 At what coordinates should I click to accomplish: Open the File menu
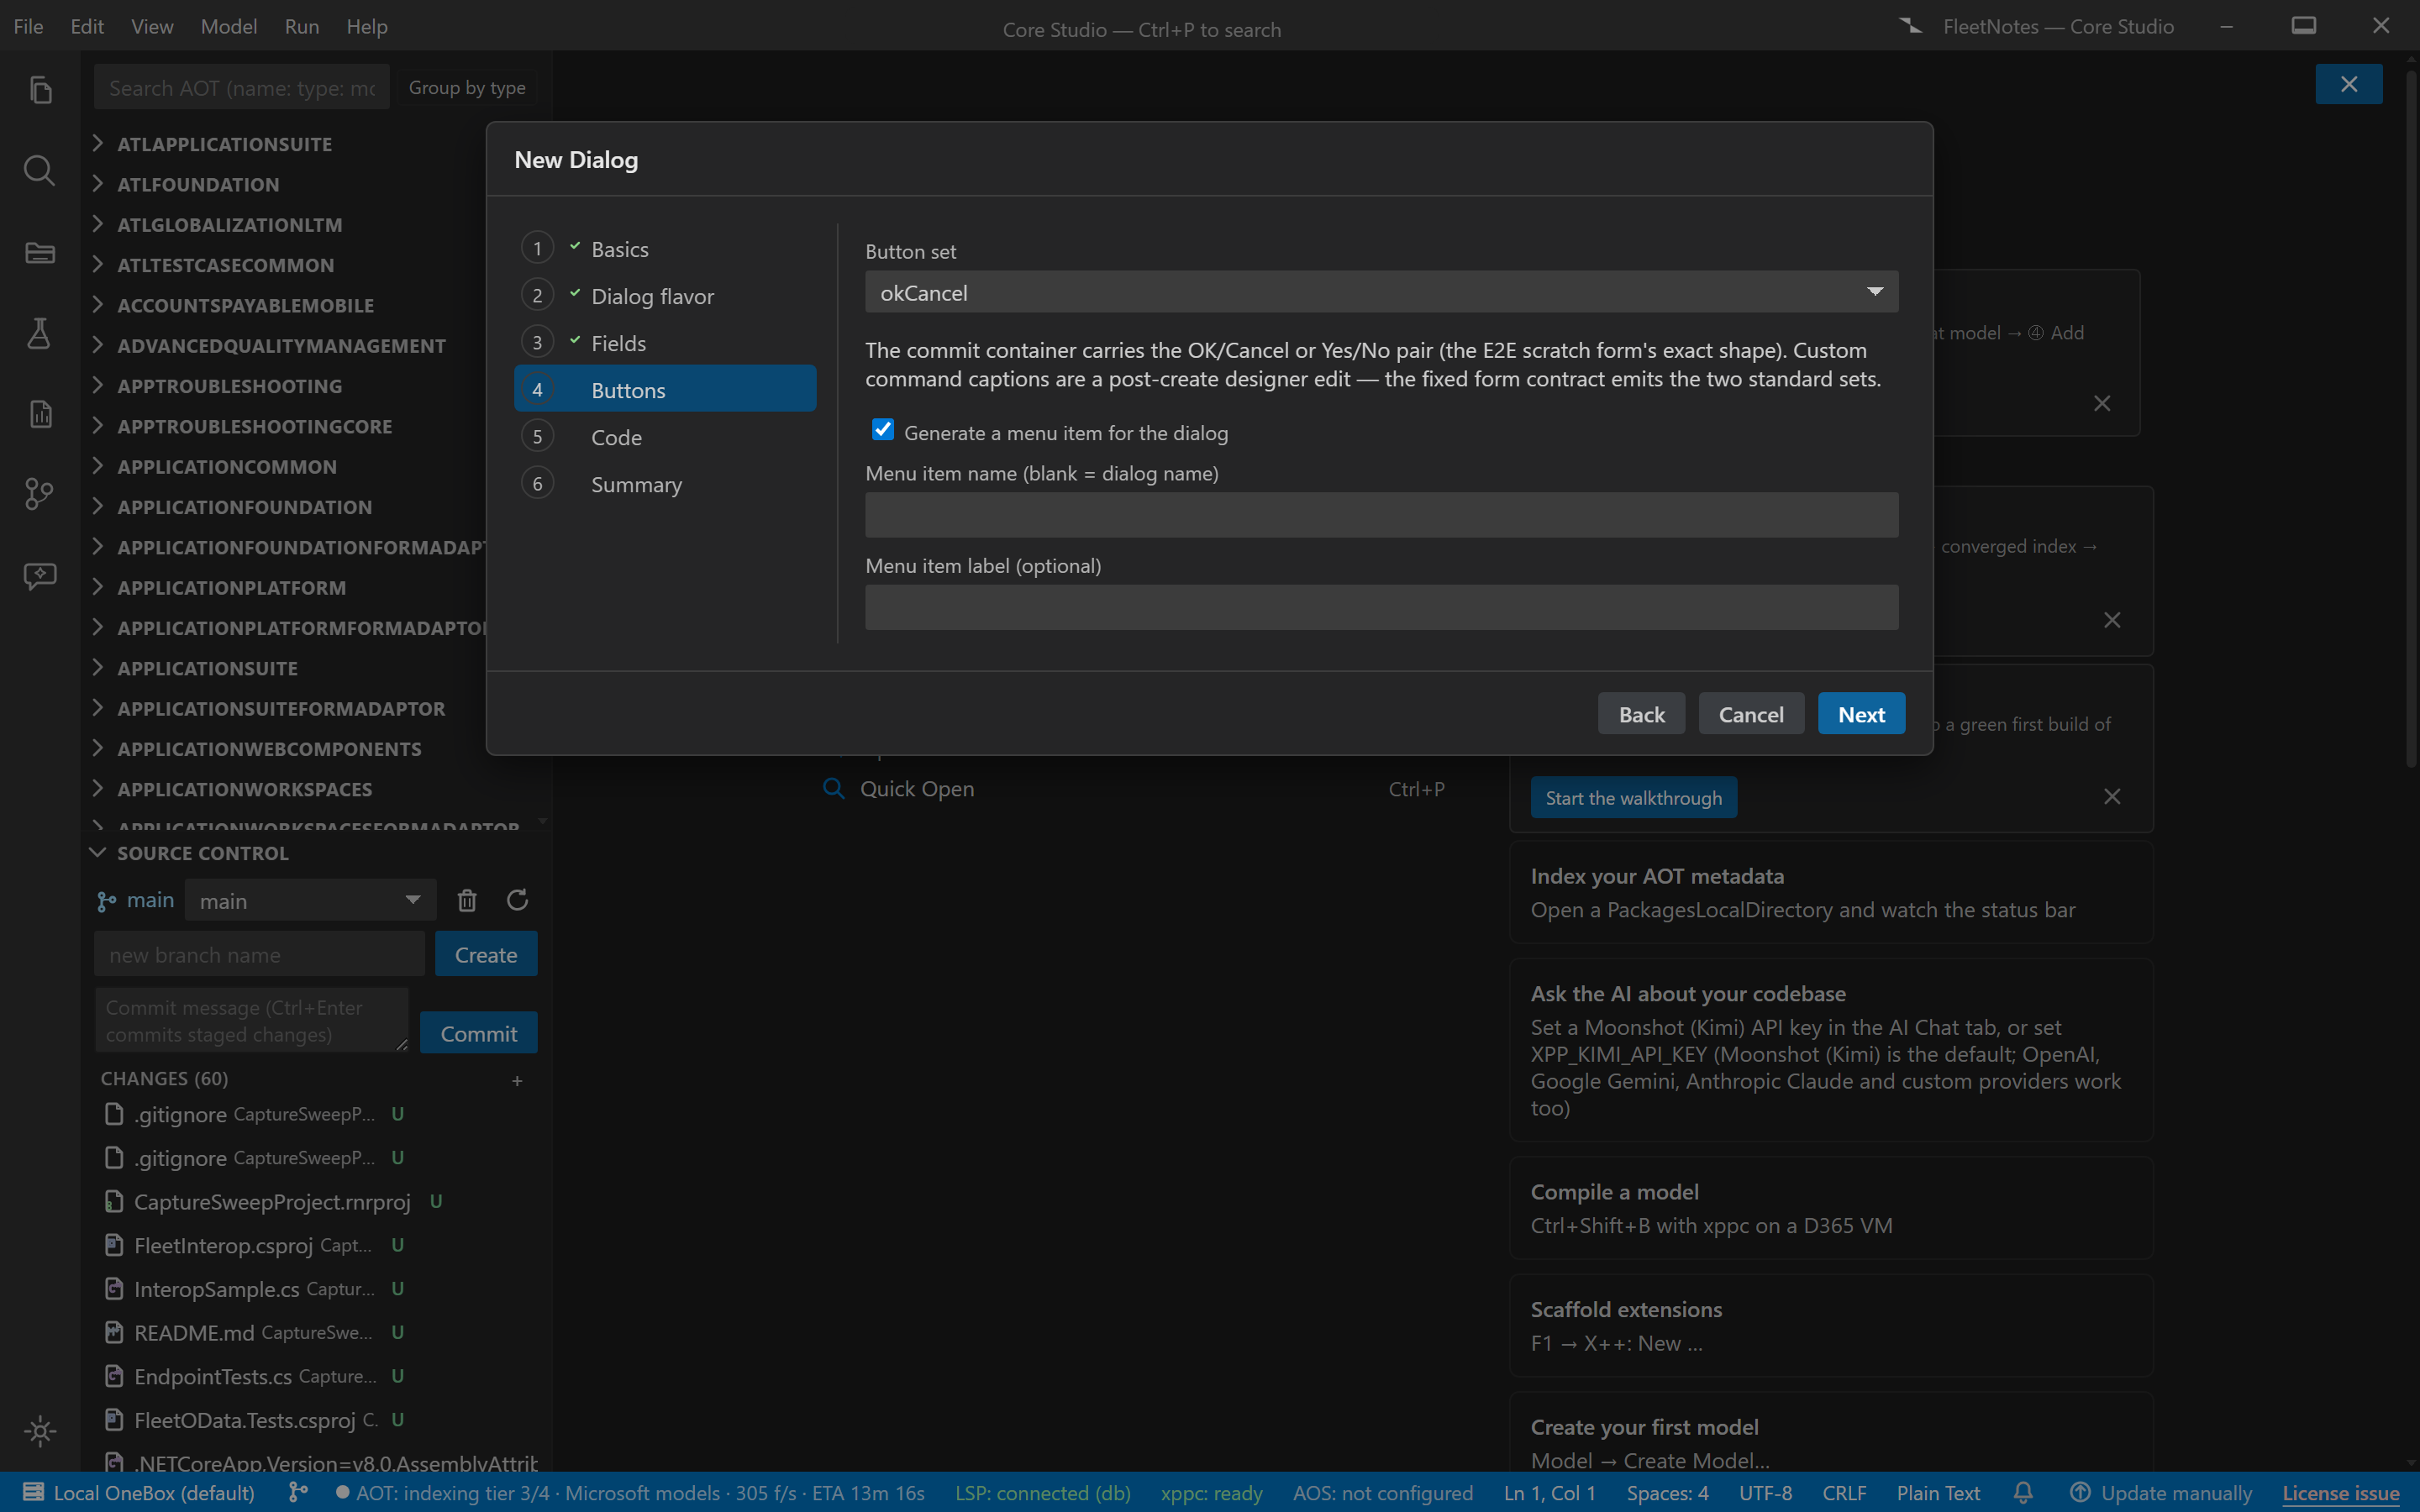pos(28,27)
